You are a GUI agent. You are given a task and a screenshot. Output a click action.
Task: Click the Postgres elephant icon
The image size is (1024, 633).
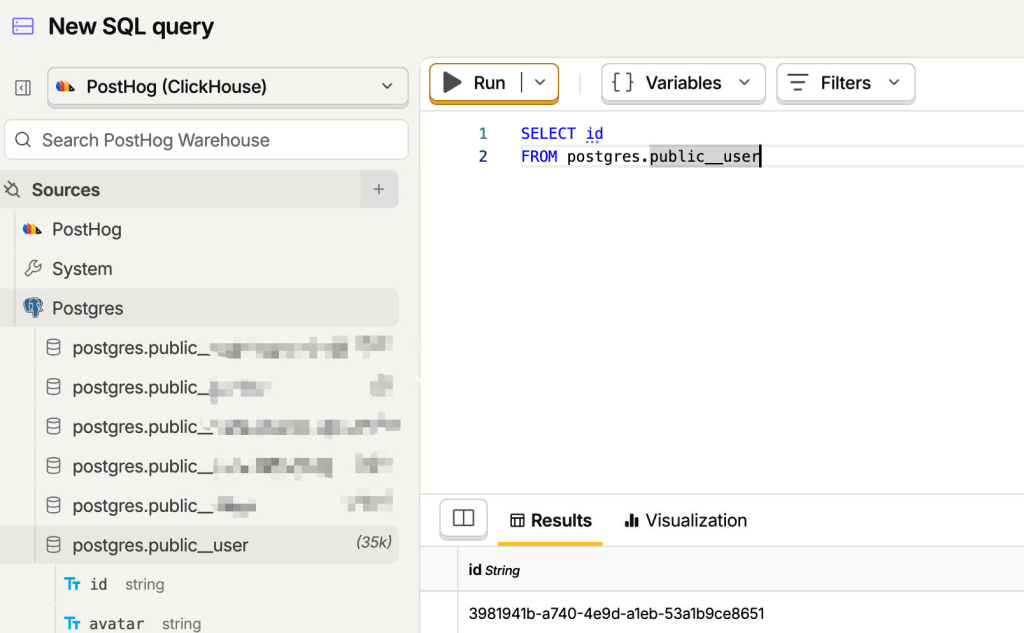33,308
